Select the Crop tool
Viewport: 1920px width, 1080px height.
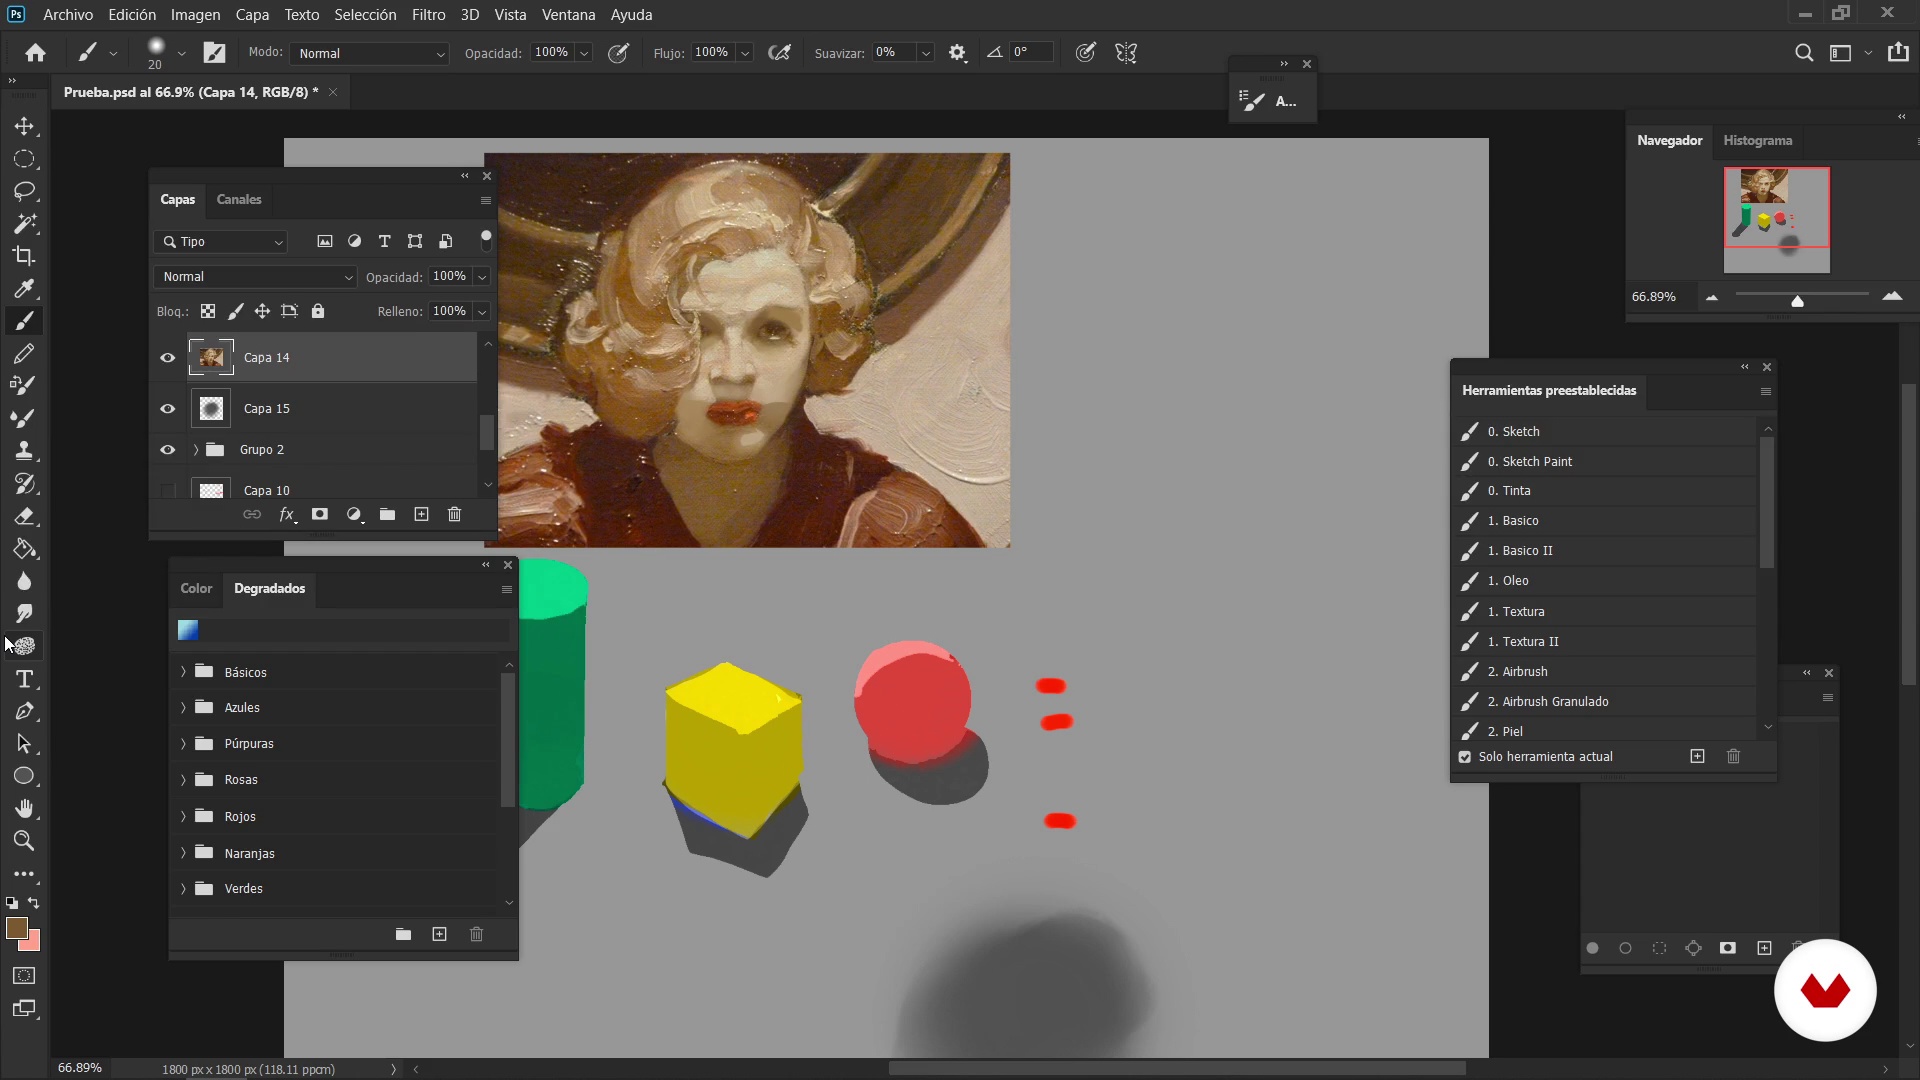[x=24, y=256]
